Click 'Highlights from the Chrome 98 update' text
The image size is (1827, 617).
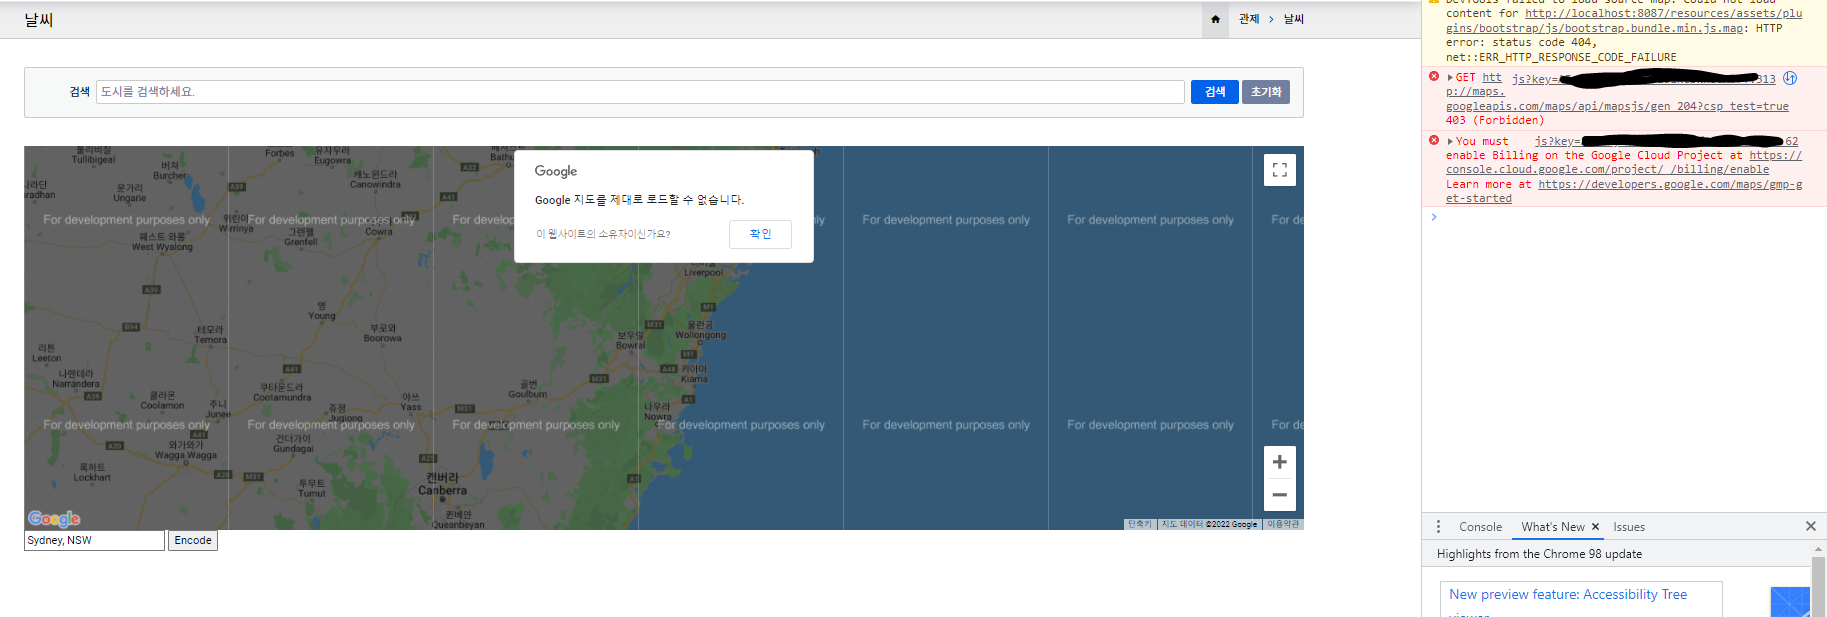coord(1539,554)
